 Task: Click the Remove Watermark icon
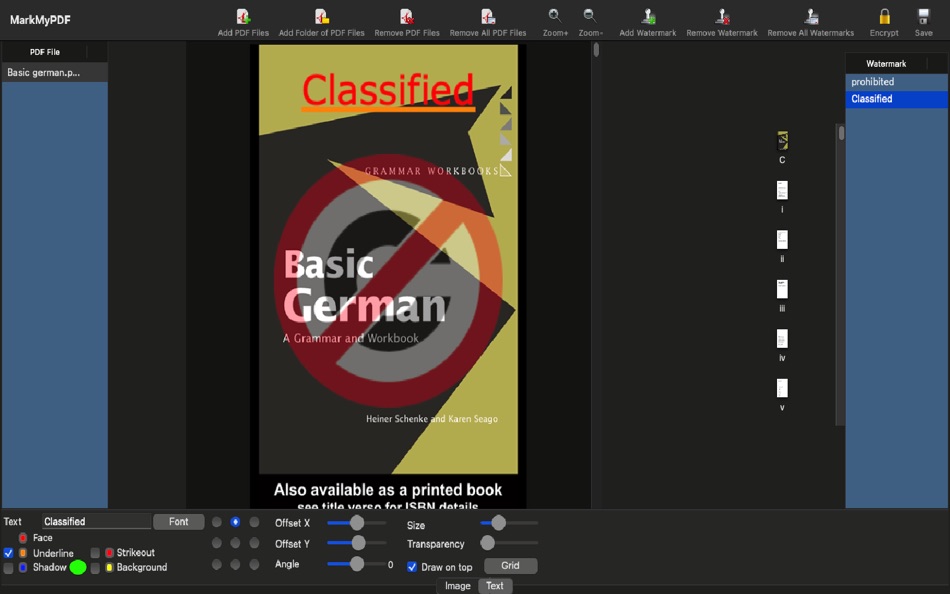(722, 16)
